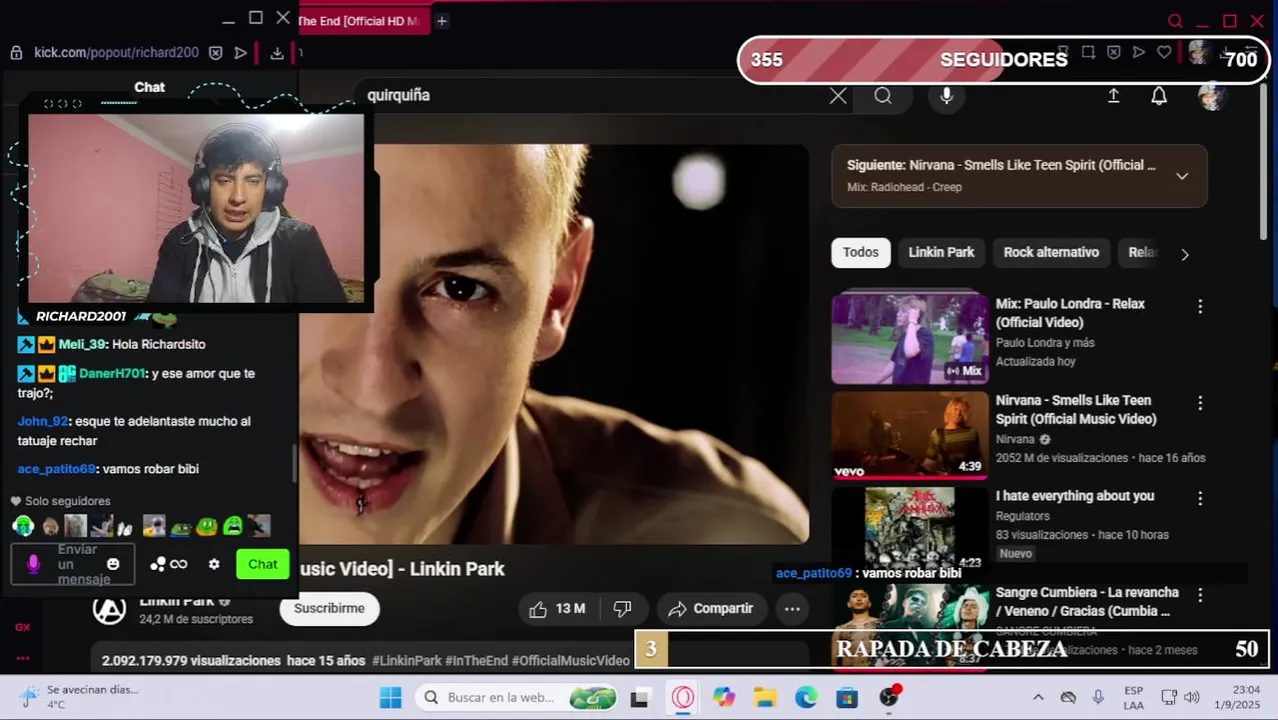Share the video with Compartir button
The height and width of the screenshot is (720, 1278).
coord(710,609)
